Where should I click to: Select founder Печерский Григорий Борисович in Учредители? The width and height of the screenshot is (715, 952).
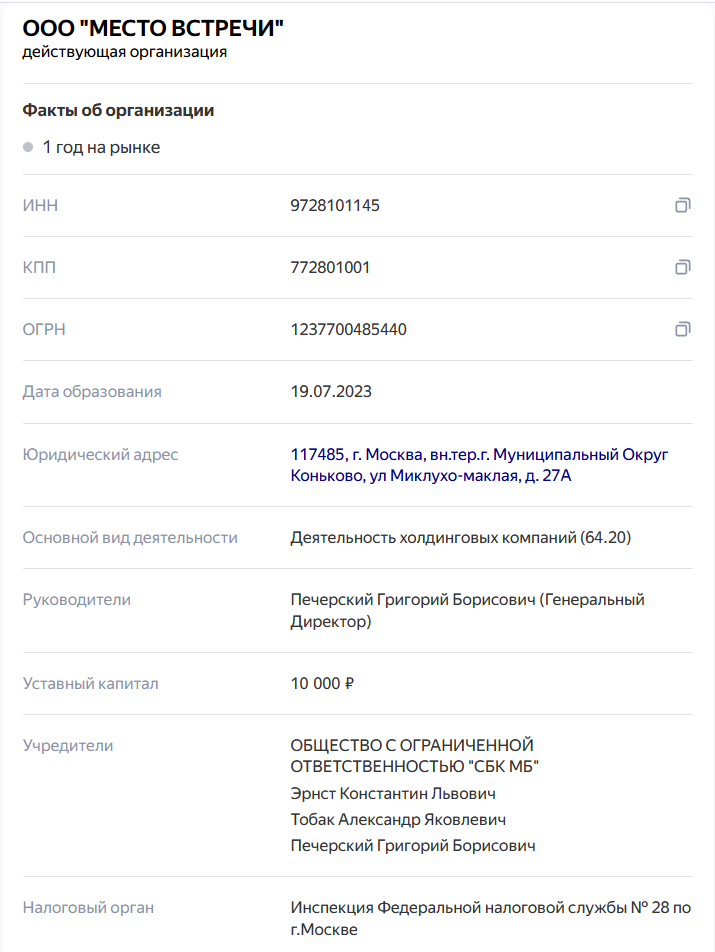[412, 846]
